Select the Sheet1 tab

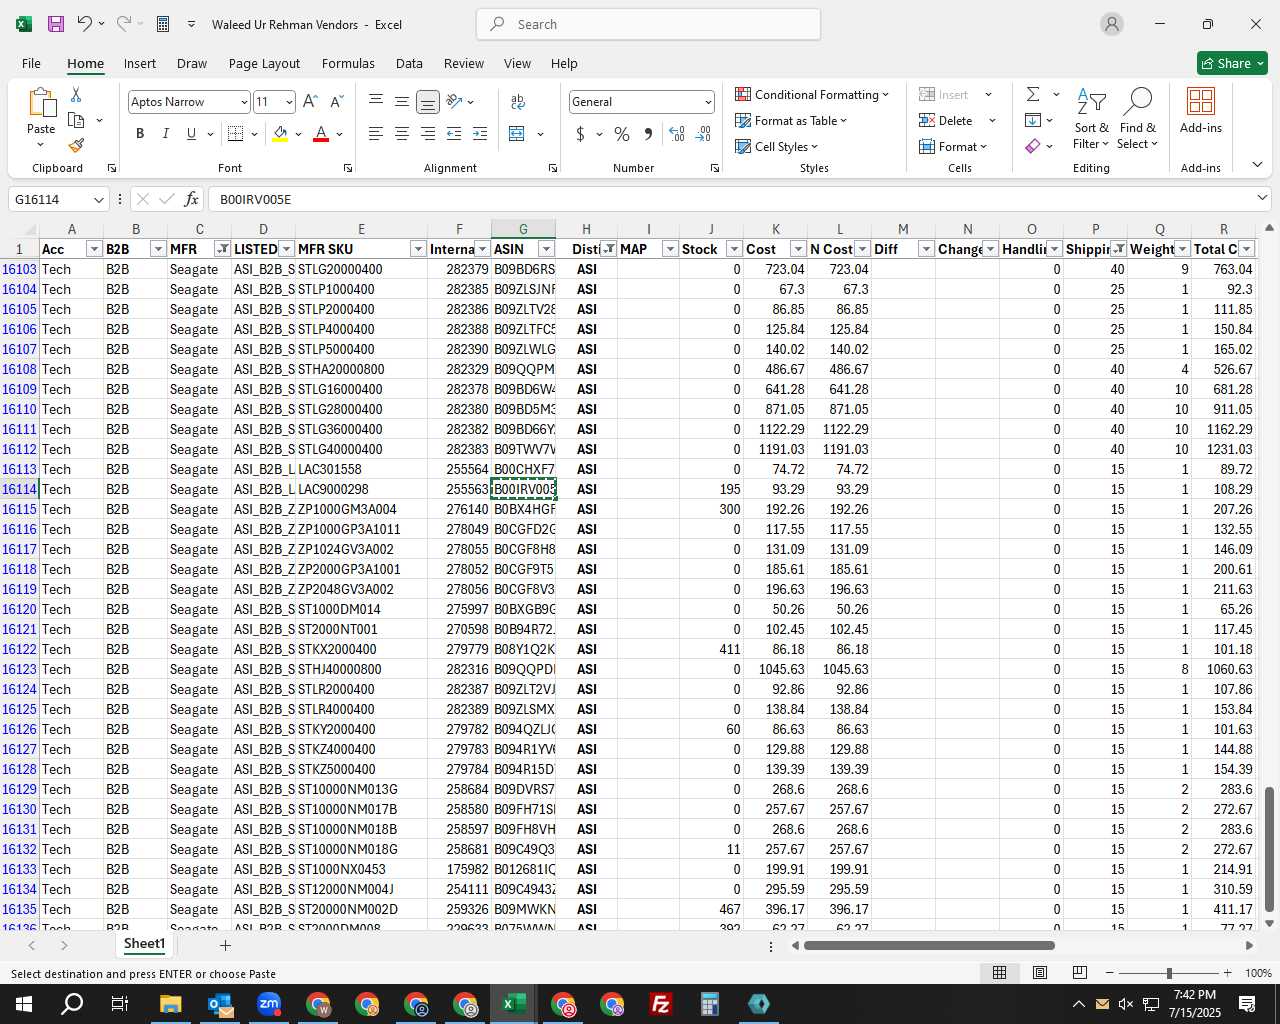pos(144,944)
